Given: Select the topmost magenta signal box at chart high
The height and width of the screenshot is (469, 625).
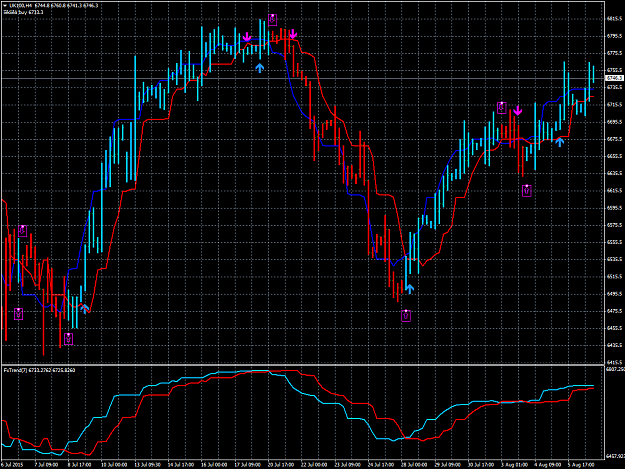Looking at the screenshot, I should 272,20.
